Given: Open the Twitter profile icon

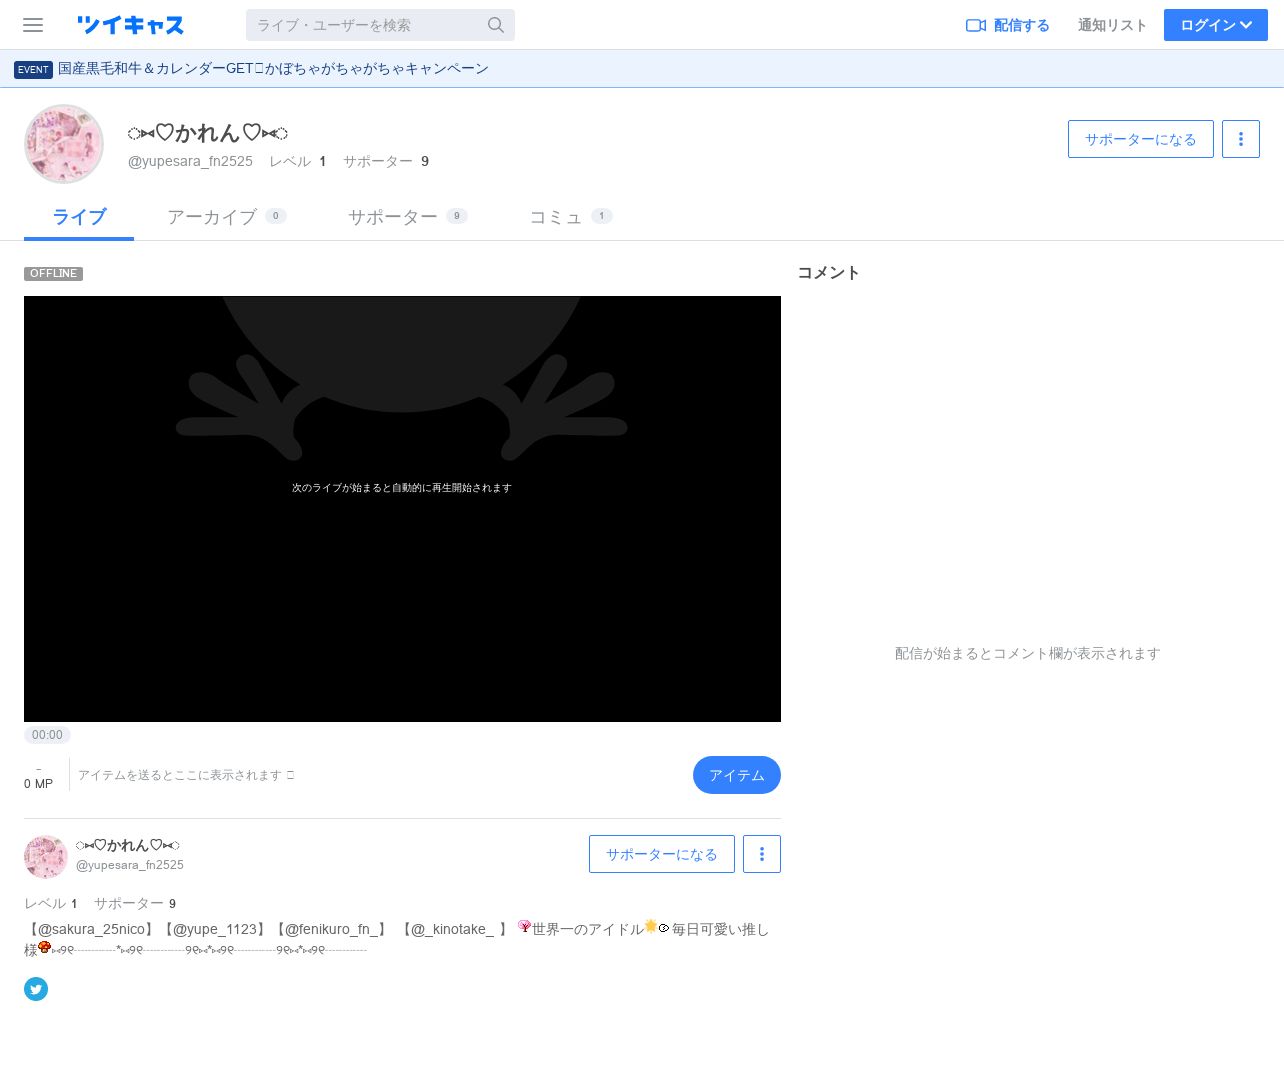Looking at the screenshot, I should [36, 989].
